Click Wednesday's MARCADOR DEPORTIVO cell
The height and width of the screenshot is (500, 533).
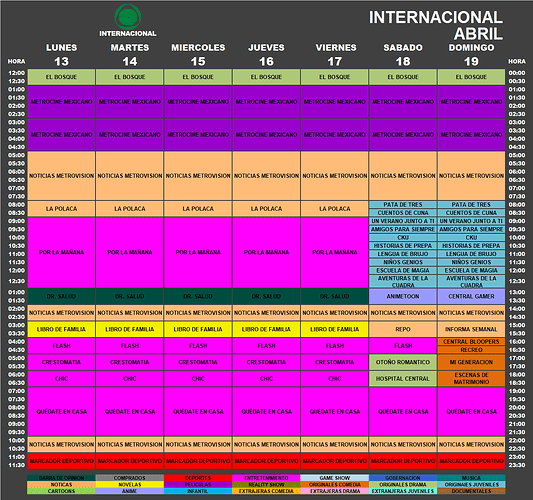[198, 461]
